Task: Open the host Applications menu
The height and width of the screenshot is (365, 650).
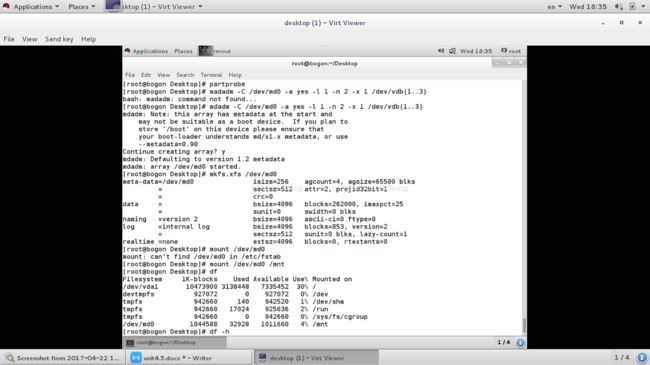Action: (x=36, y=7)
